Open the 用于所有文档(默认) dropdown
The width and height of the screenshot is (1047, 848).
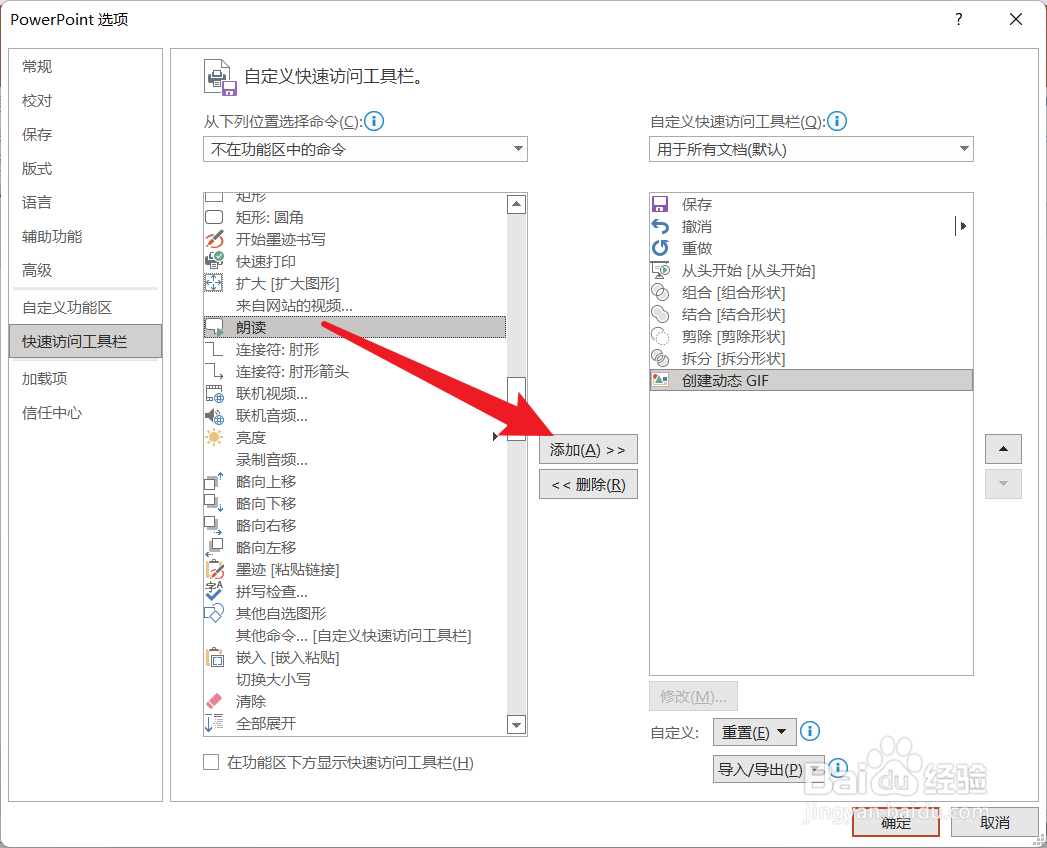(811, 149)
